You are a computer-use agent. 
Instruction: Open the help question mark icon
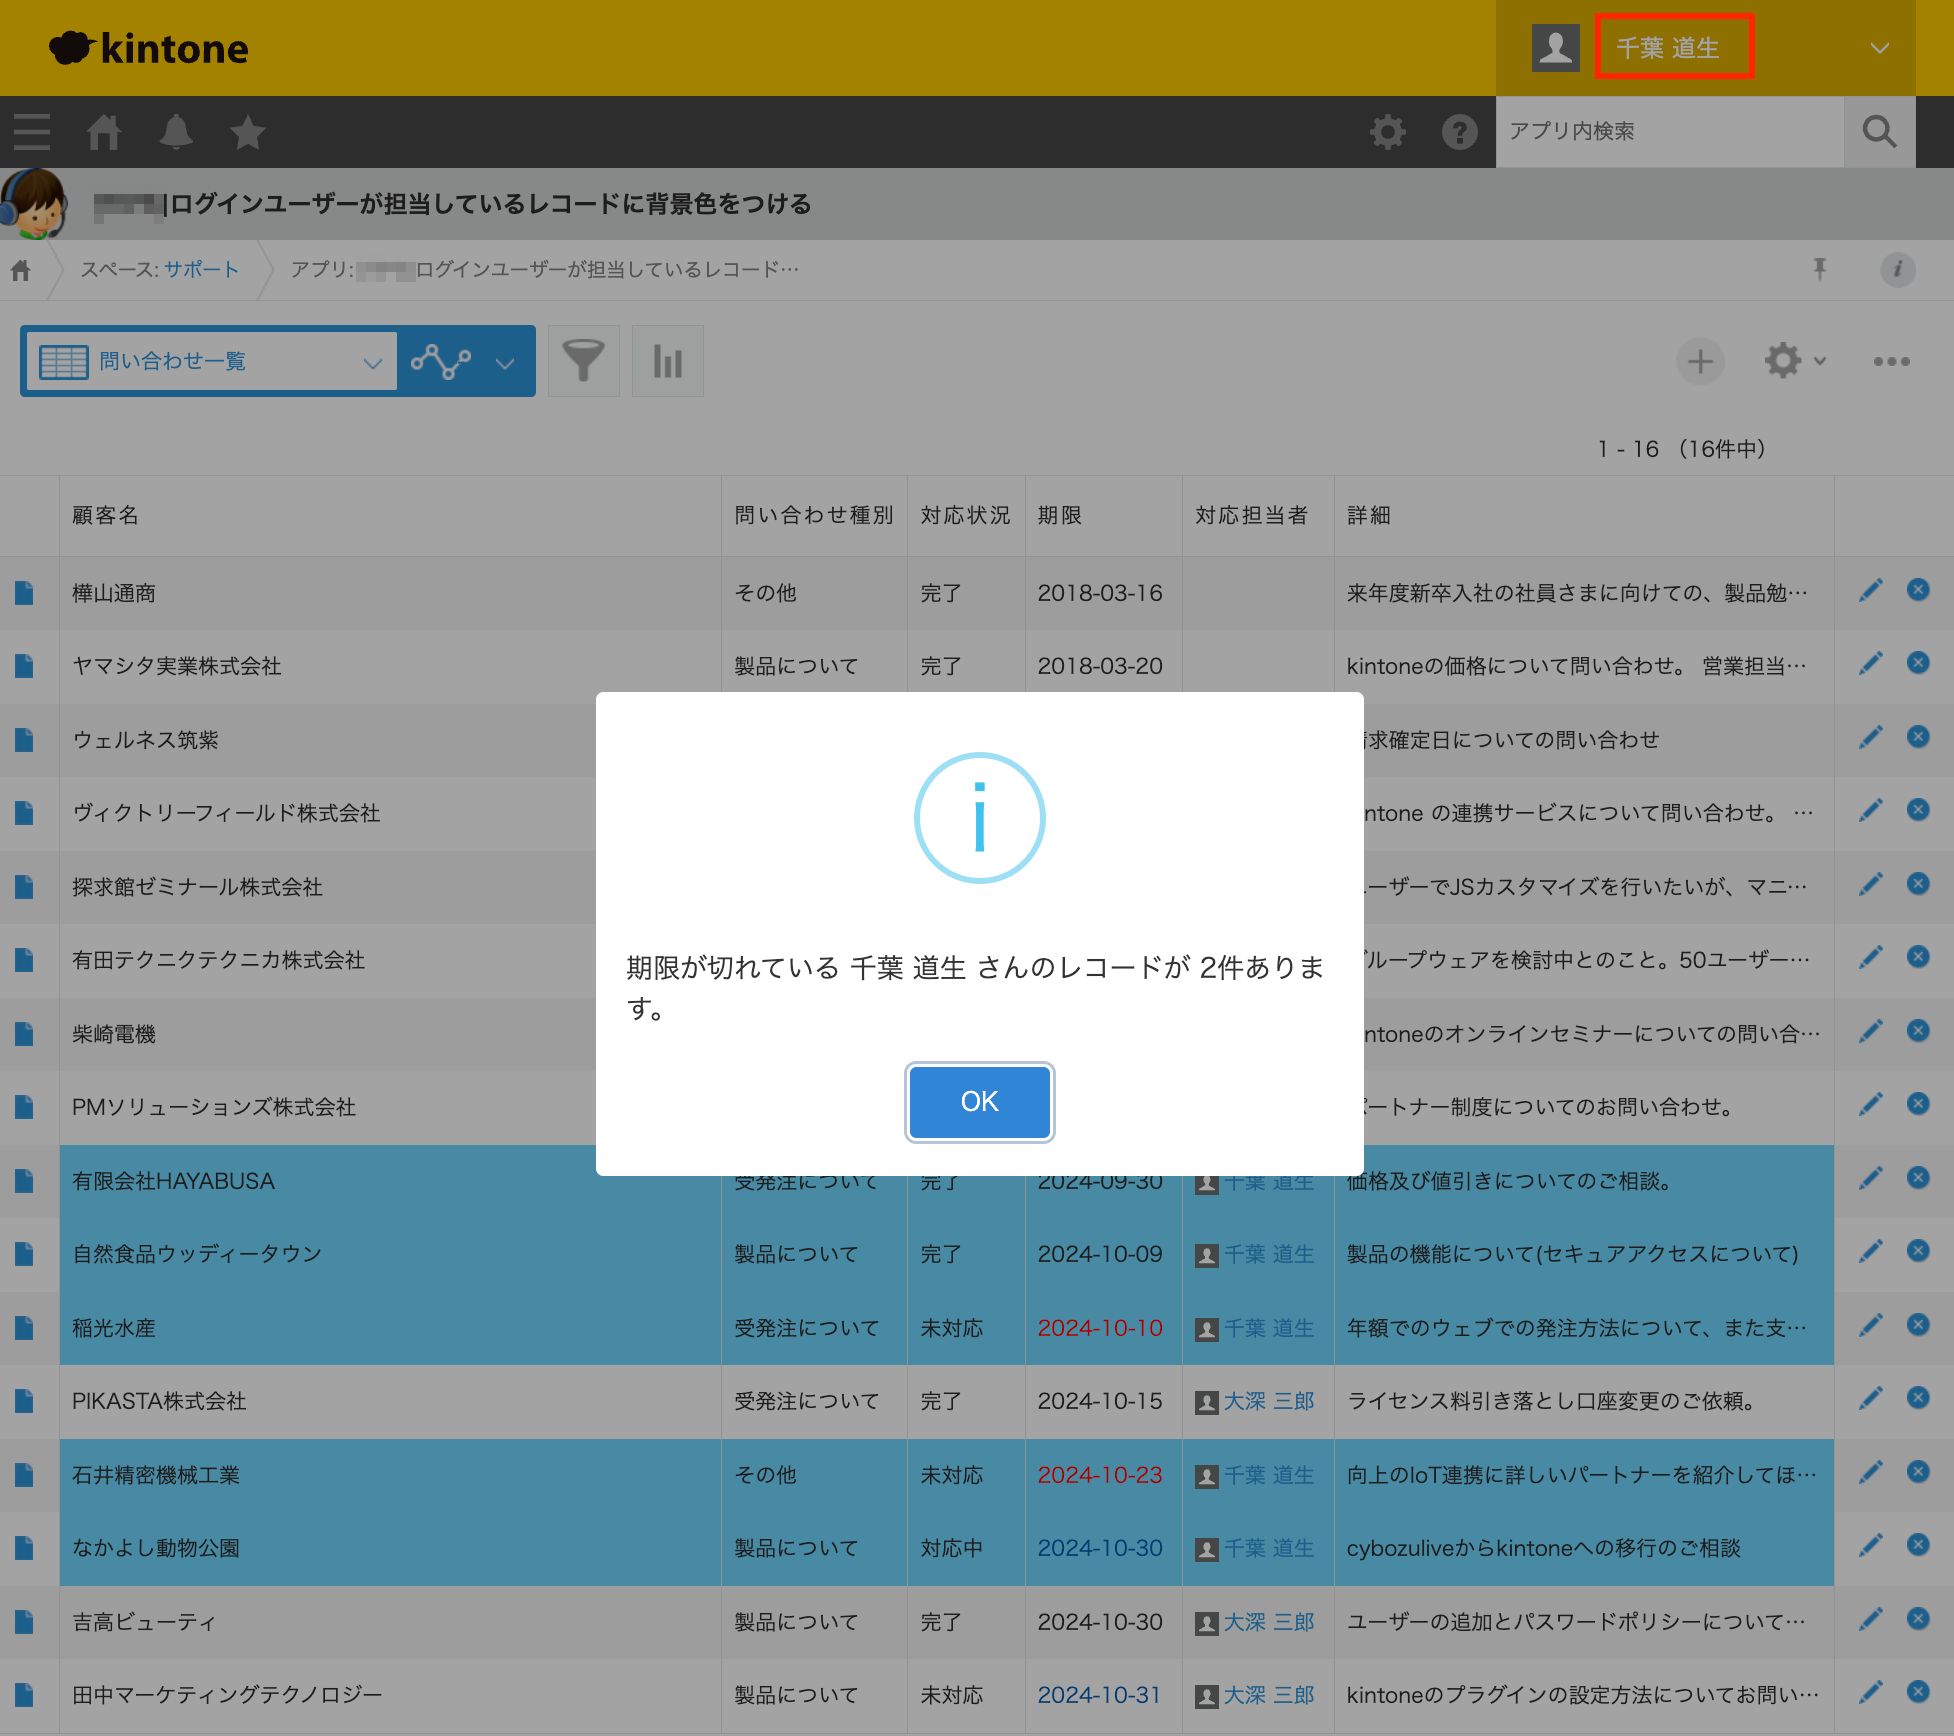pyautogui.click(x=1459, y=132)
